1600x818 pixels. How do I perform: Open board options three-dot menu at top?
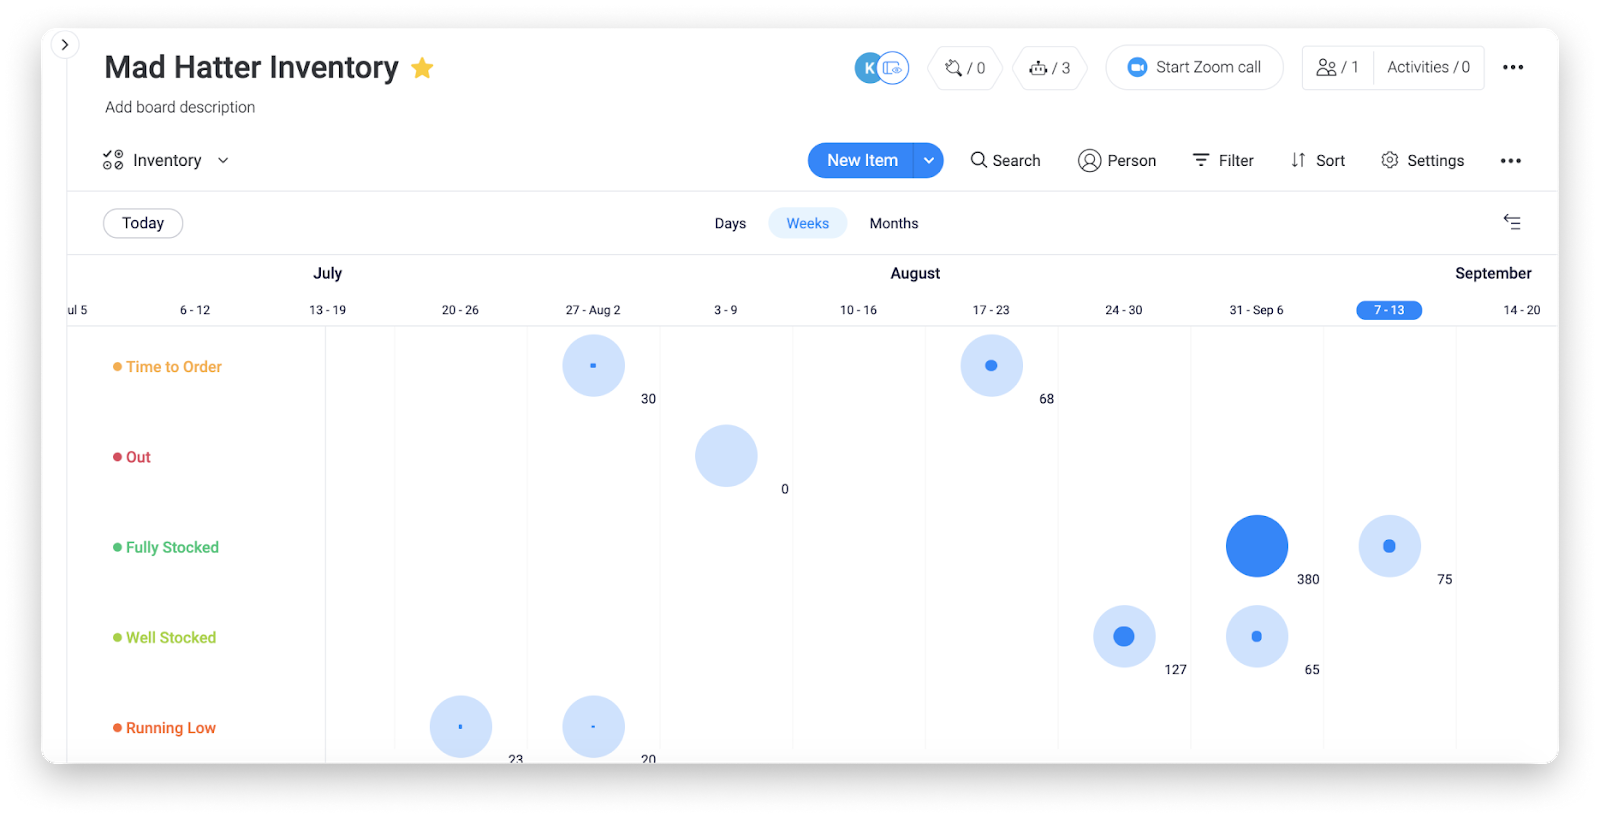pos(1513,67)
